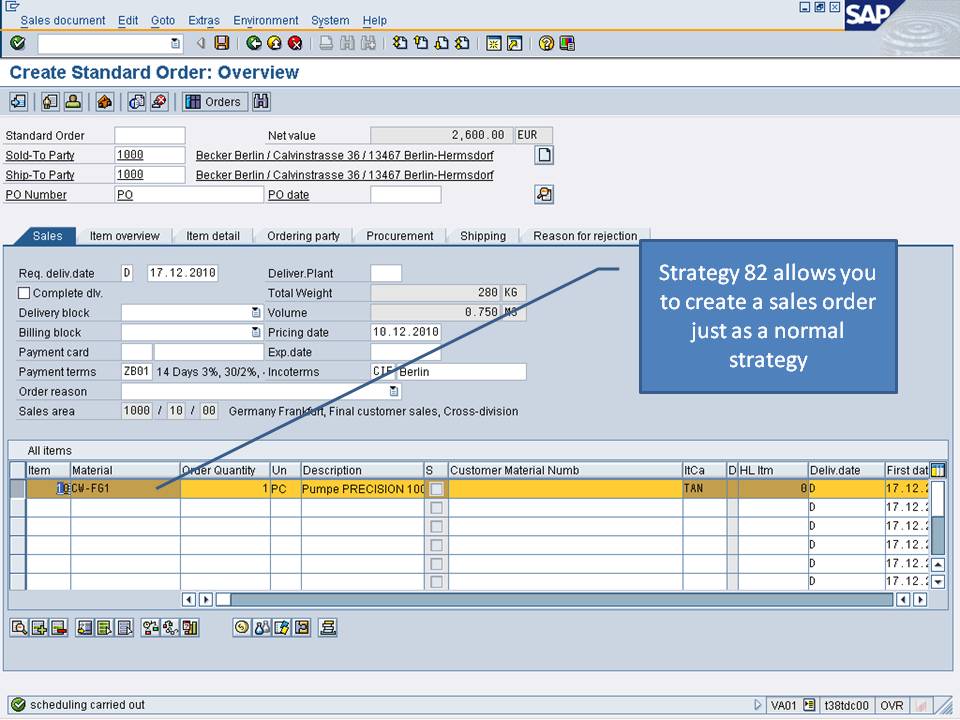Click the items table vertical scroll down arrow
Screen dimensions: 960x720
click(x=937, y=582)
